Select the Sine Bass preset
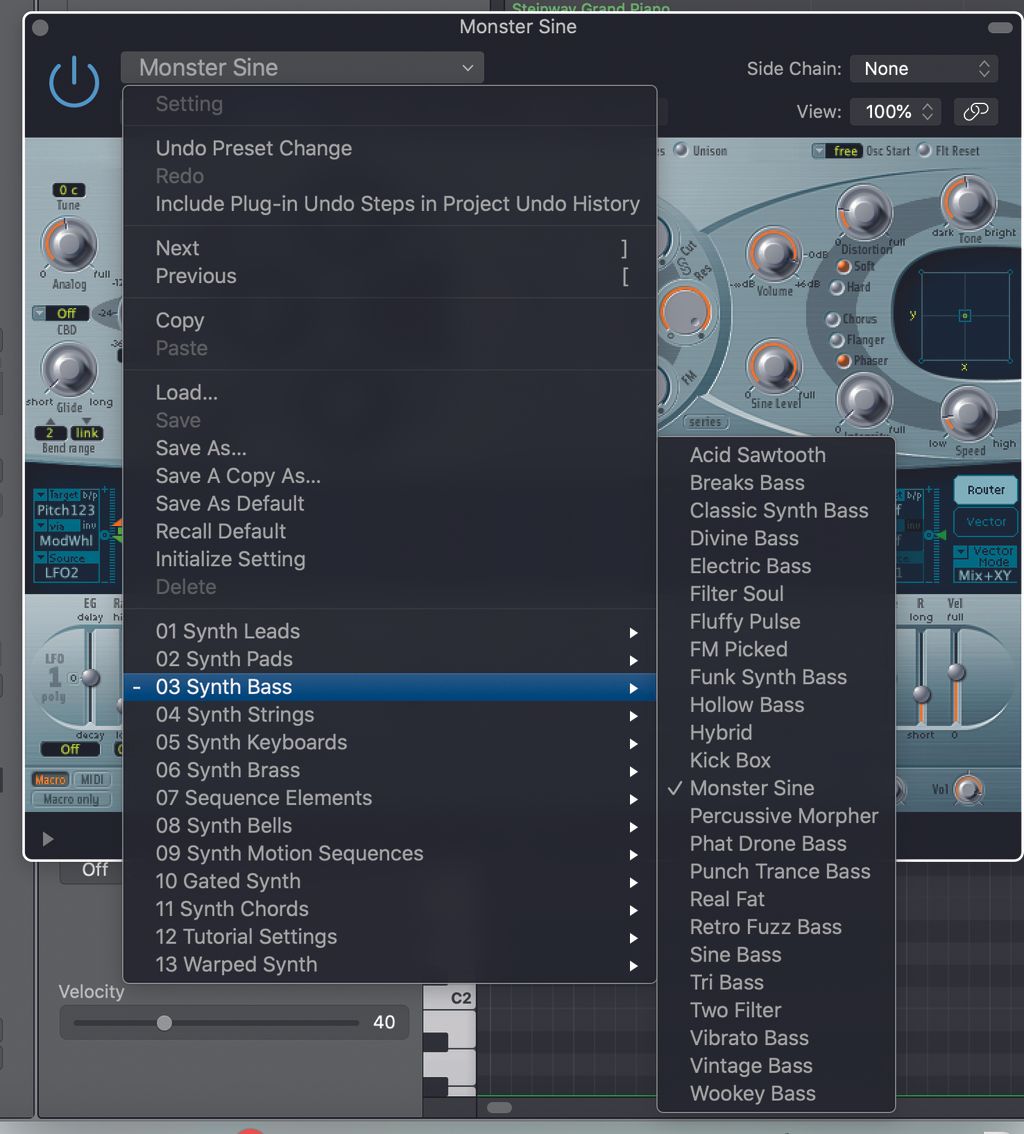Image resolution: width=1024 pixels, height=1134 pixels. (735, 955)
